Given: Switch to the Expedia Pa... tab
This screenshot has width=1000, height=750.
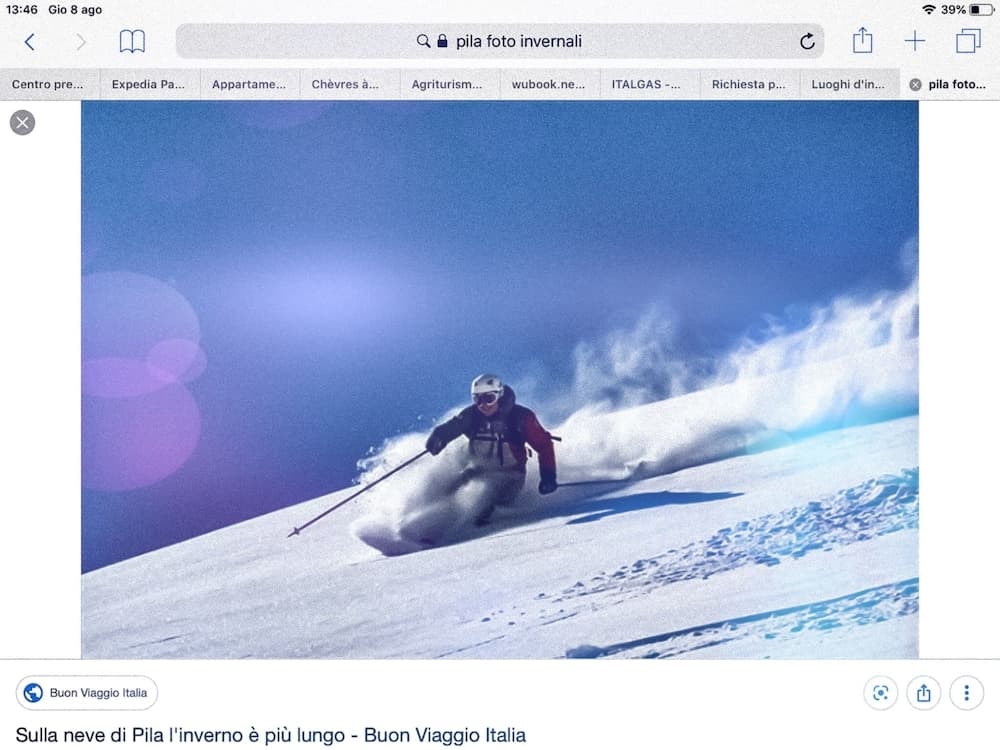Looking at the screenshot, I should [150, 84].
